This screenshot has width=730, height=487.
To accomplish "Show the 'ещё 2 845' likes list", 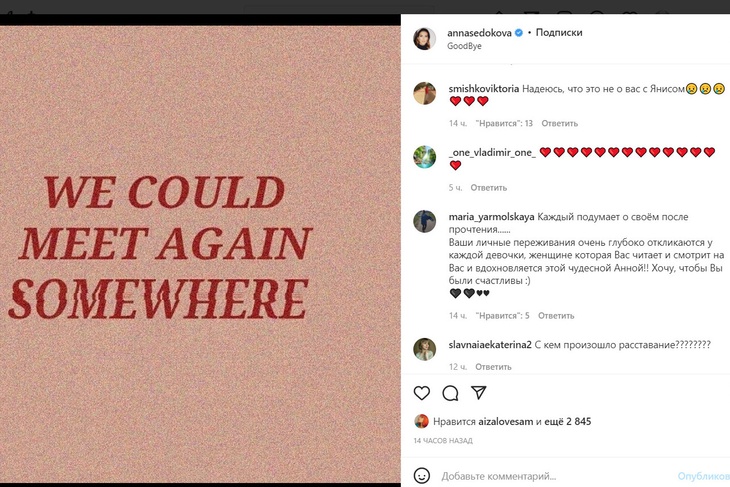I will [x=568, y=421].
